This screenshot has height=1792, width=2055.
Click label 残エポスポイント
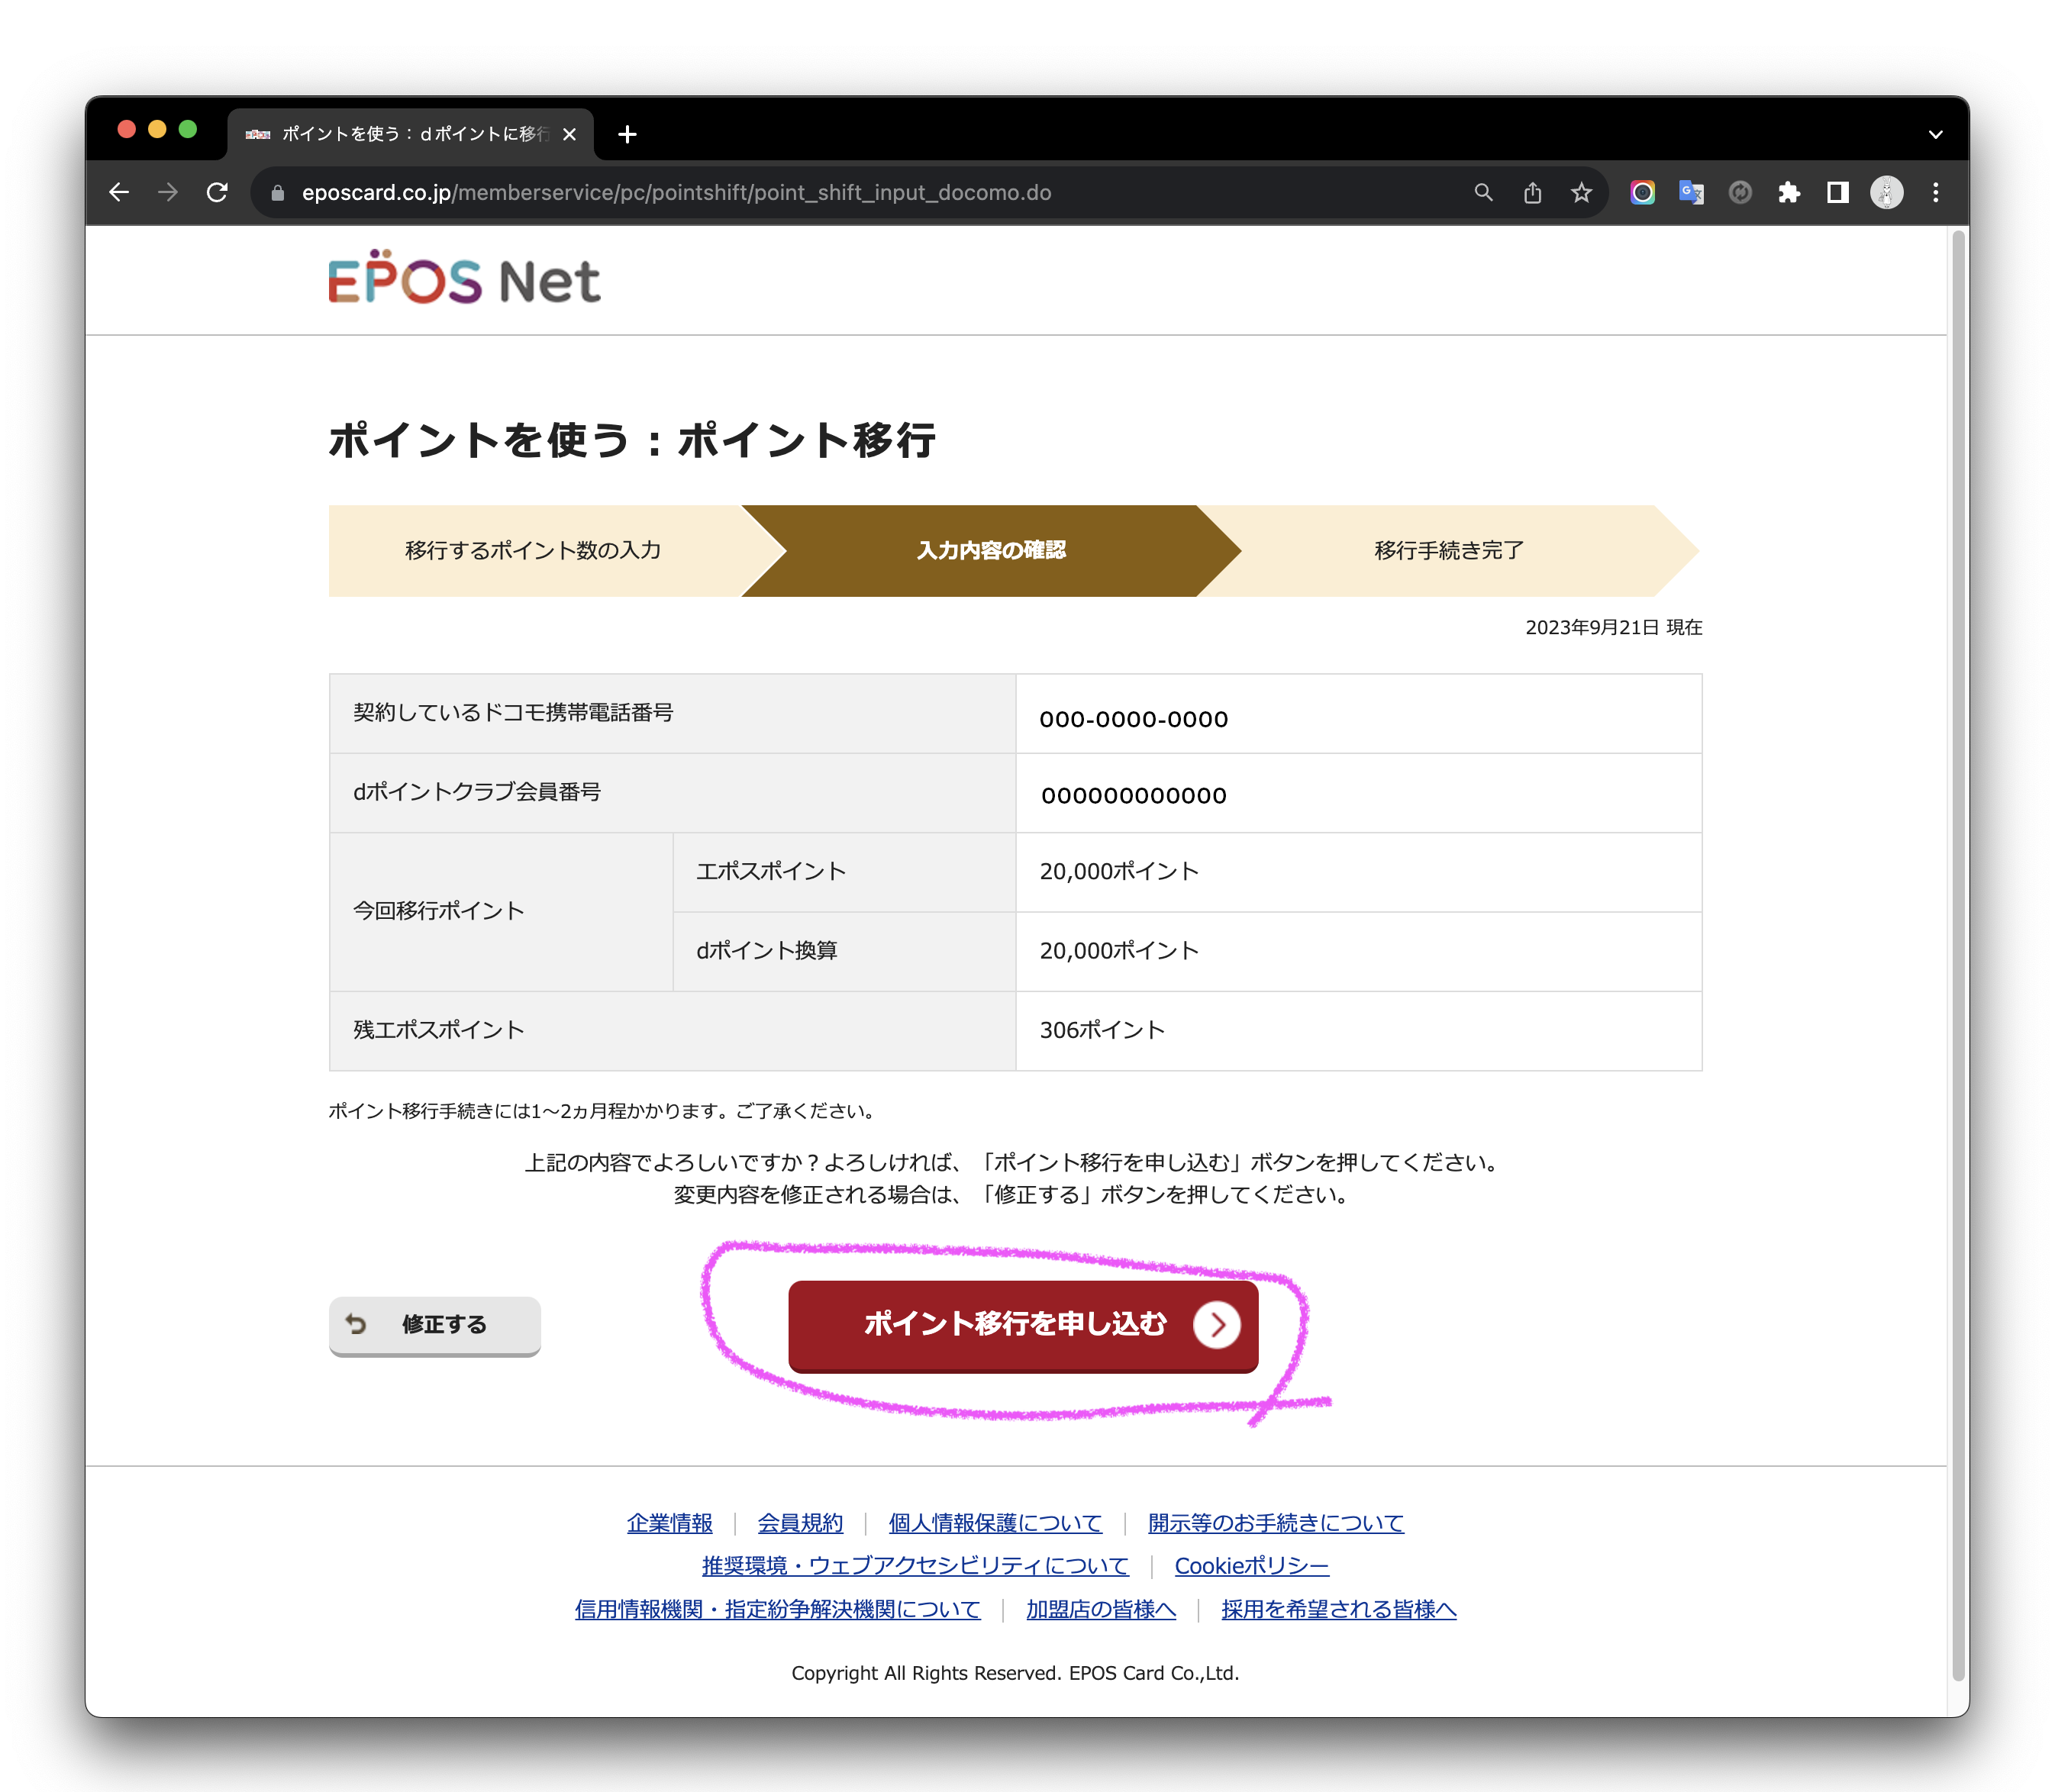438,1030
